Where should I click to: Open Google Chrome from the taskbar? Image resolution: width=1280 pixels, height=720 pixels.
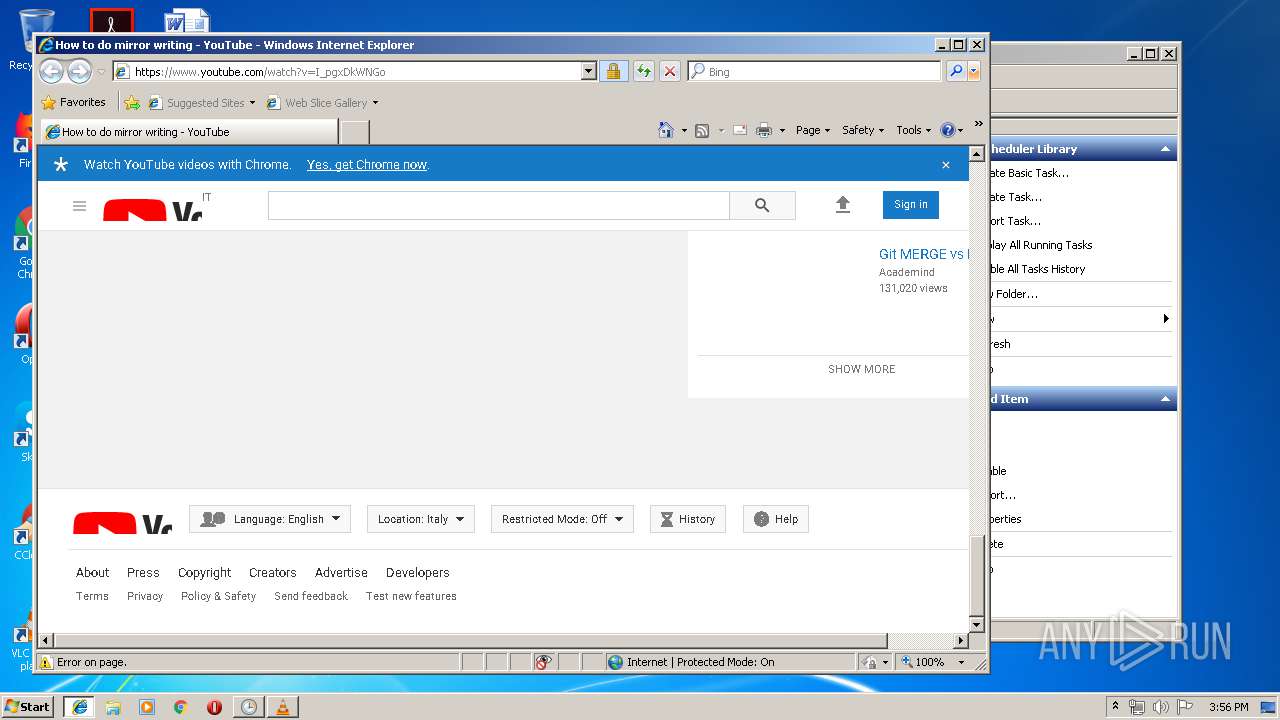180,707
